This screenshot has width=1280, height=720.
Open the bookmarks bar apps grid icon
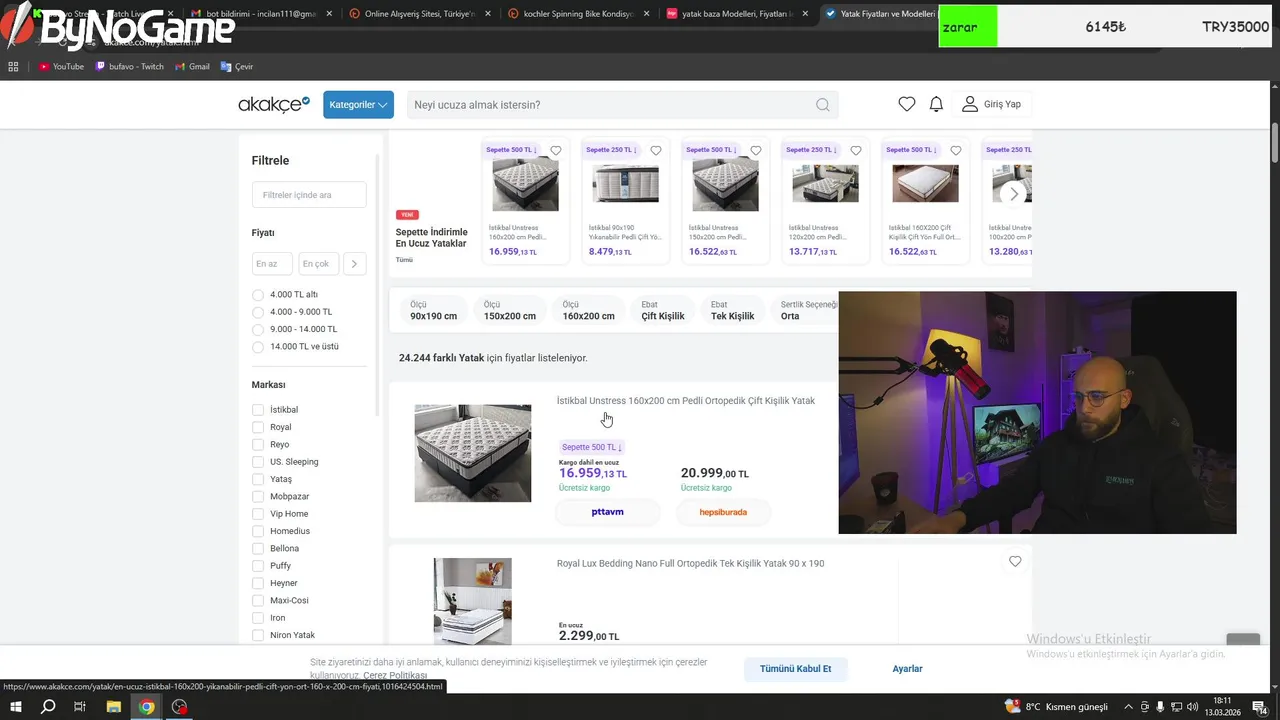coord(13,67)
